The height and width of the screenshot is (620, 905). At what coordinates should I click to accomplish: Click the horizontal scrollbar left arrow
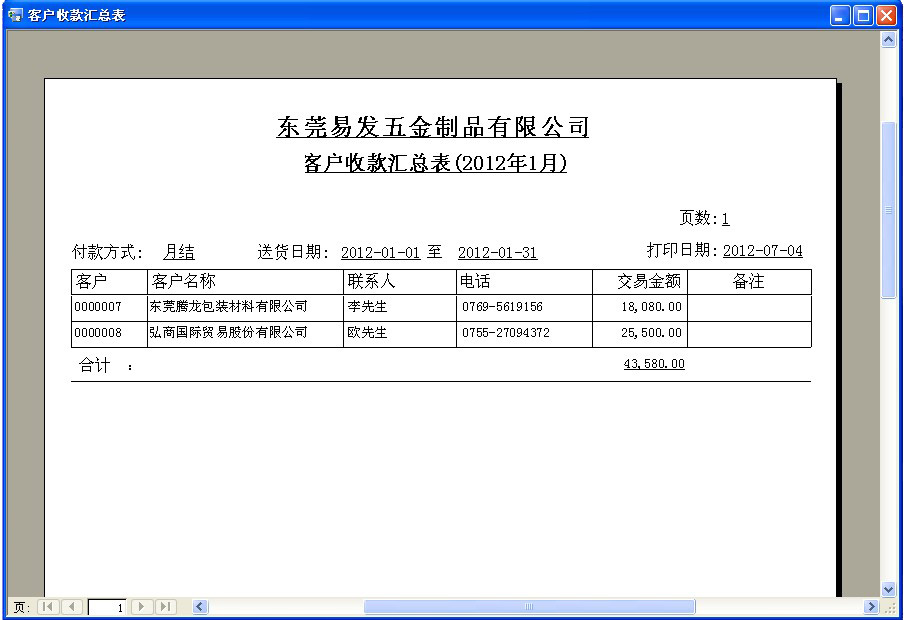pyautogui.click(x=200, y=607)
